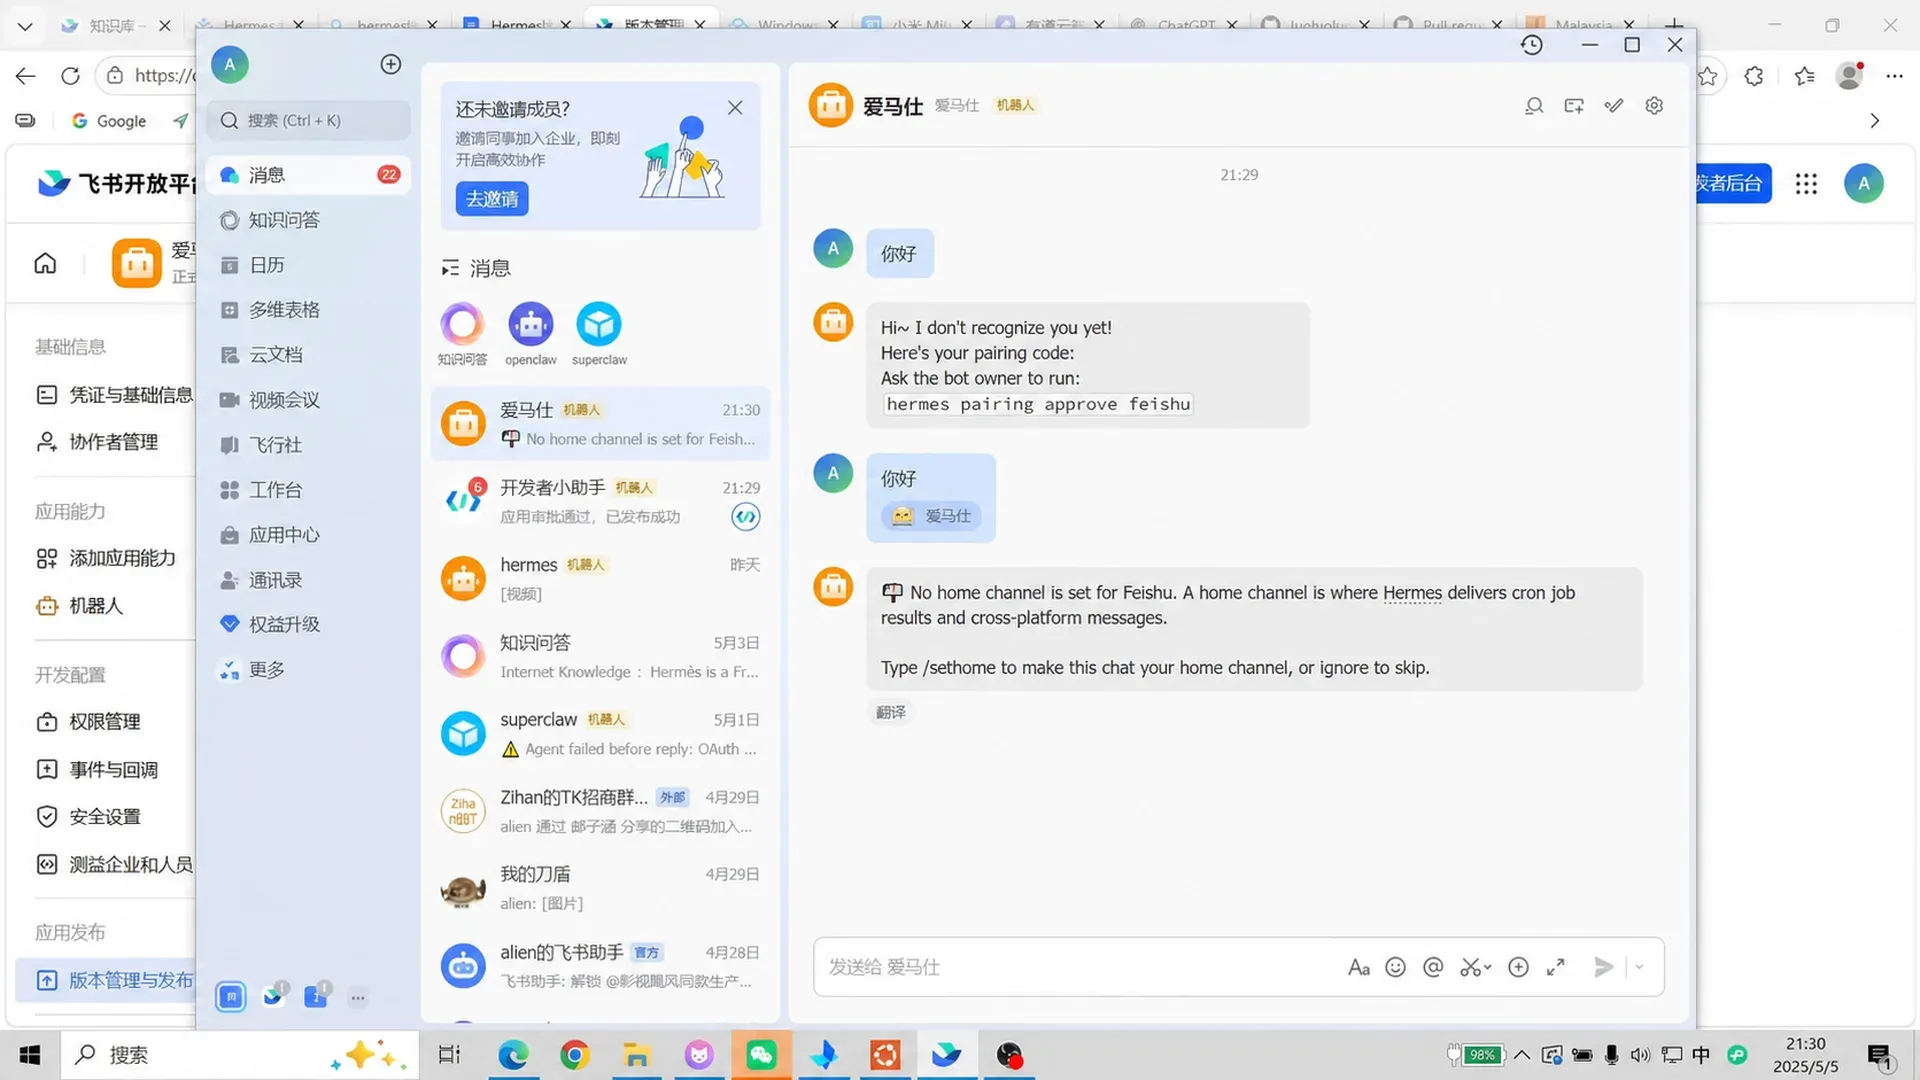Open 安全设置 in browser page
This screenshot has width=1920, height=1080.
tap(90, 817)
